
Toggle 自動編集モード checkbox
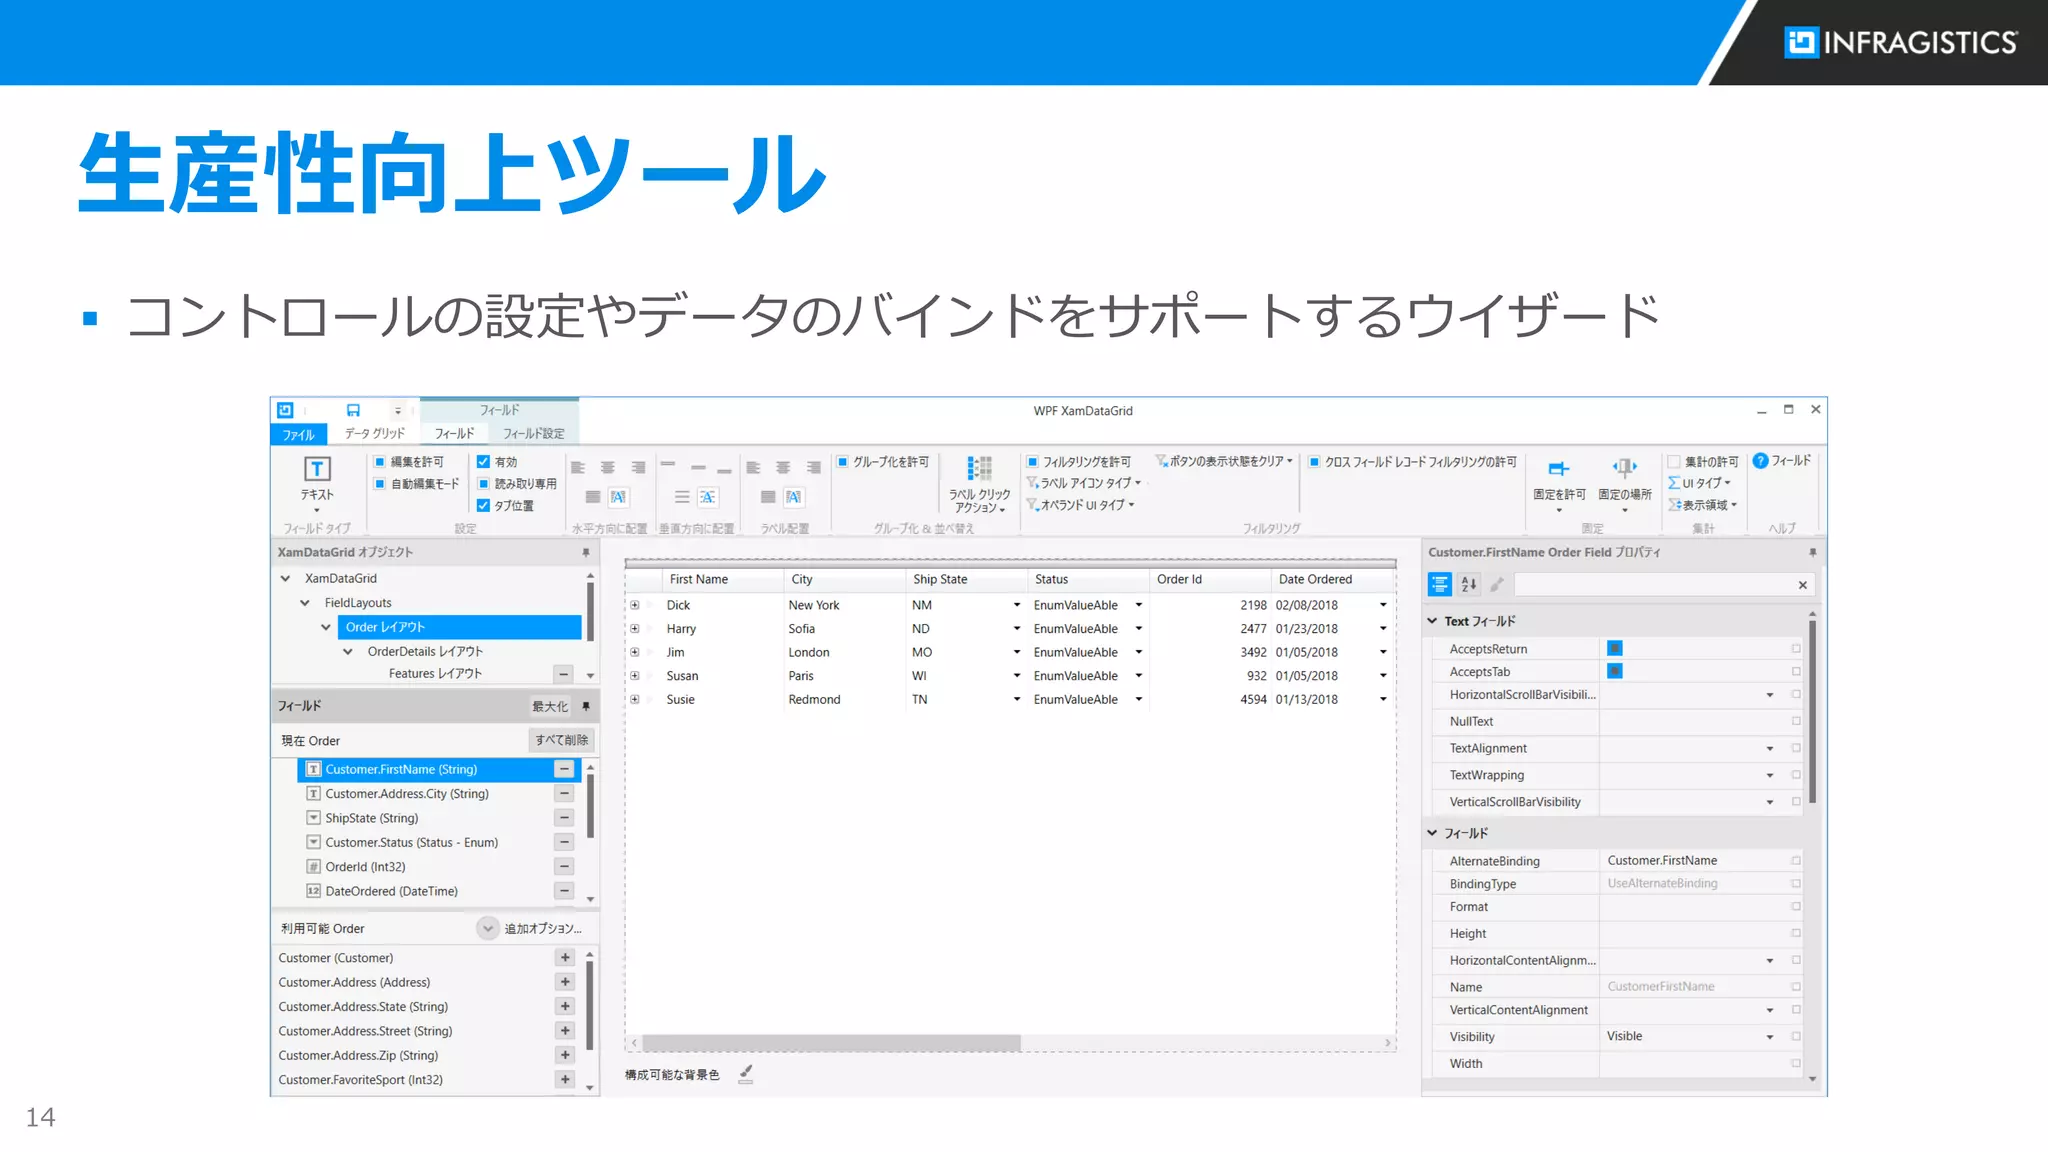(380, 484)
